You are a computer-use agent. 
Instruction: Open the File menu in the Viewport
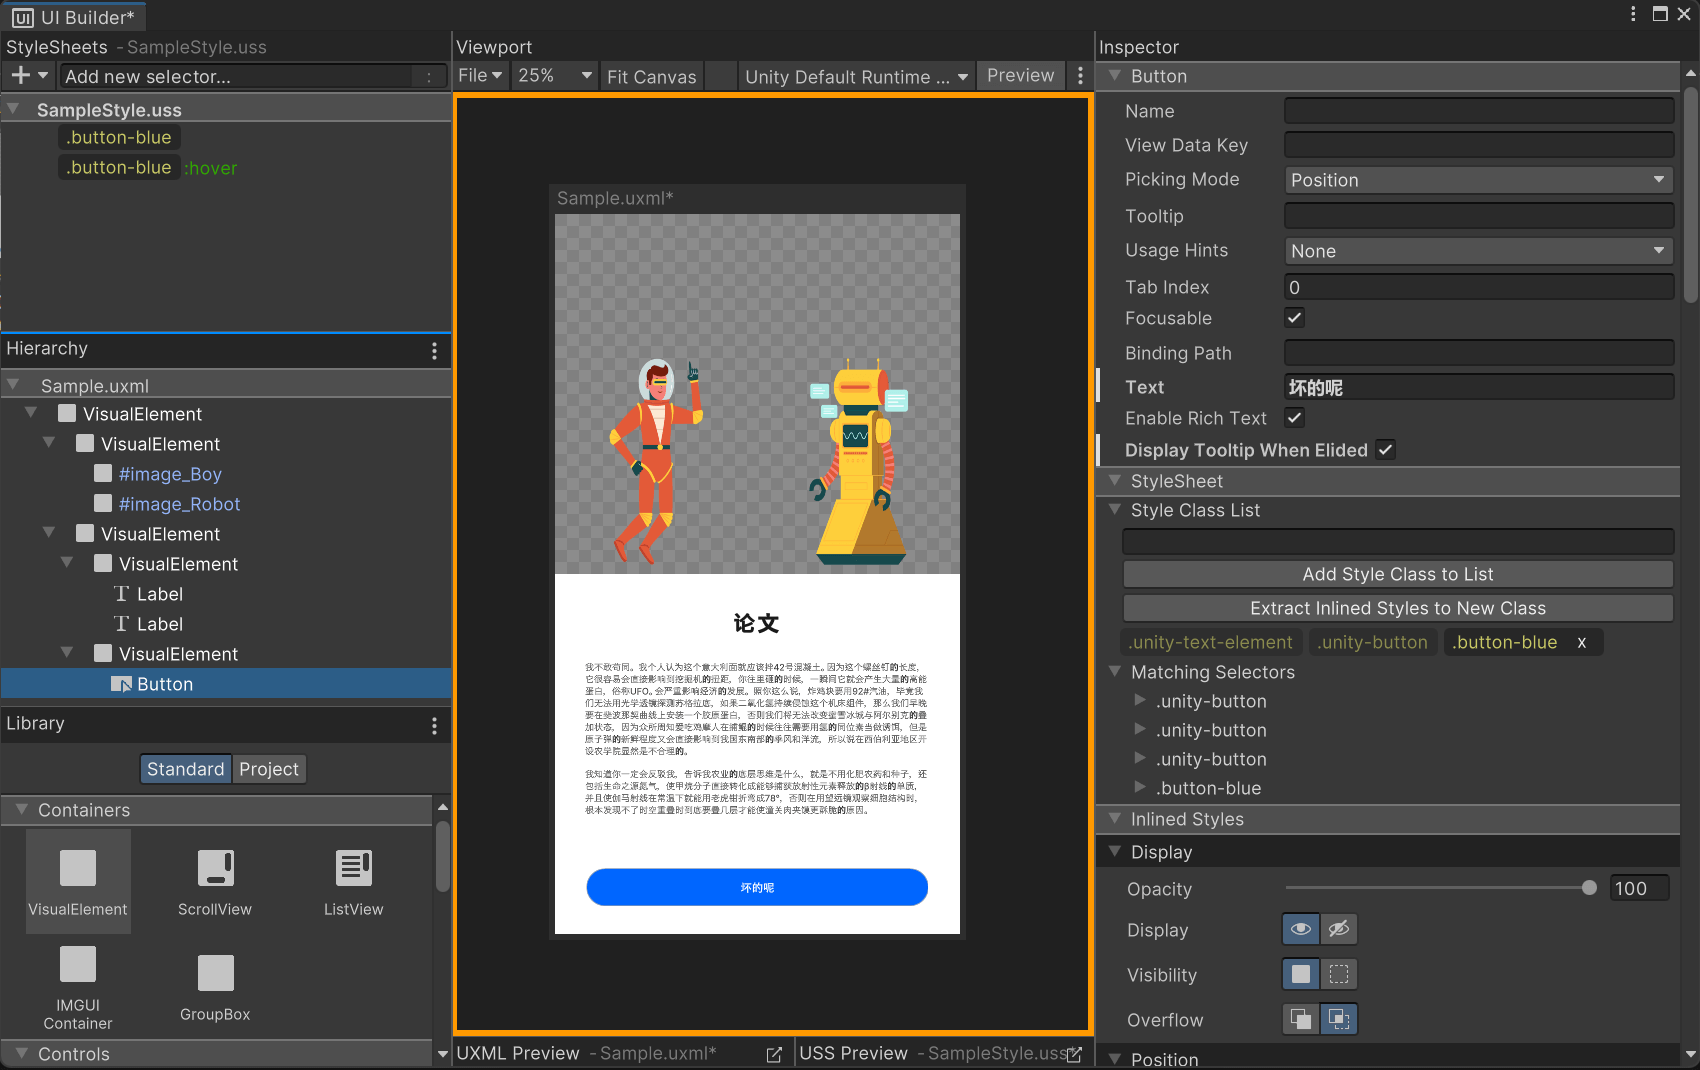[480, 75]
